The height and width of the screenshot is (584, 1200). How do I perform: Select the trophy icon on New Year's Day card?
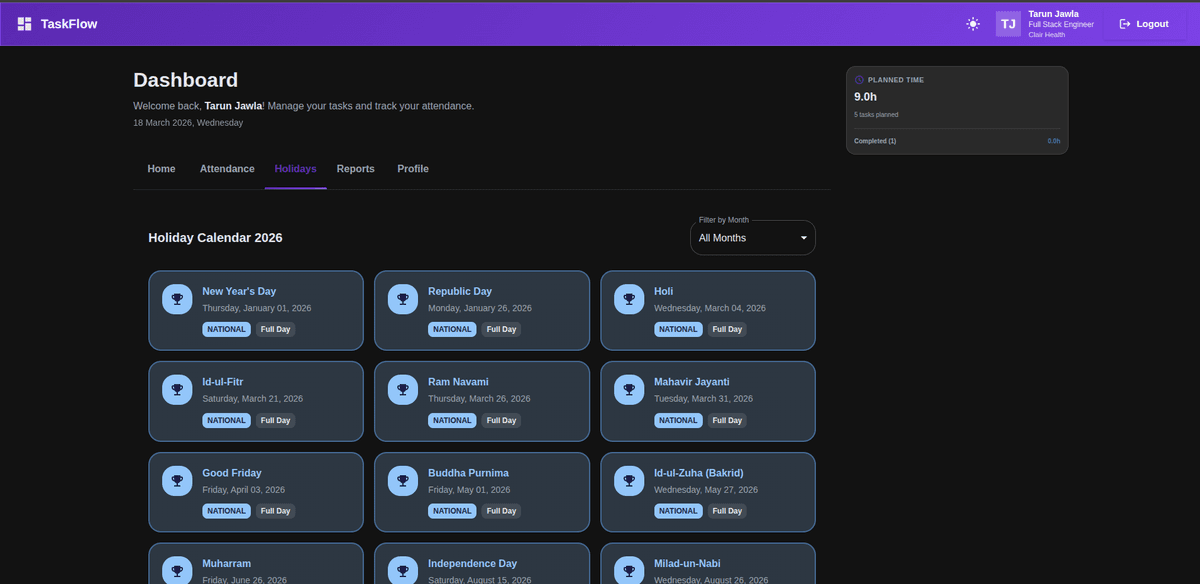pyautogui.click(x=176, y=298)
